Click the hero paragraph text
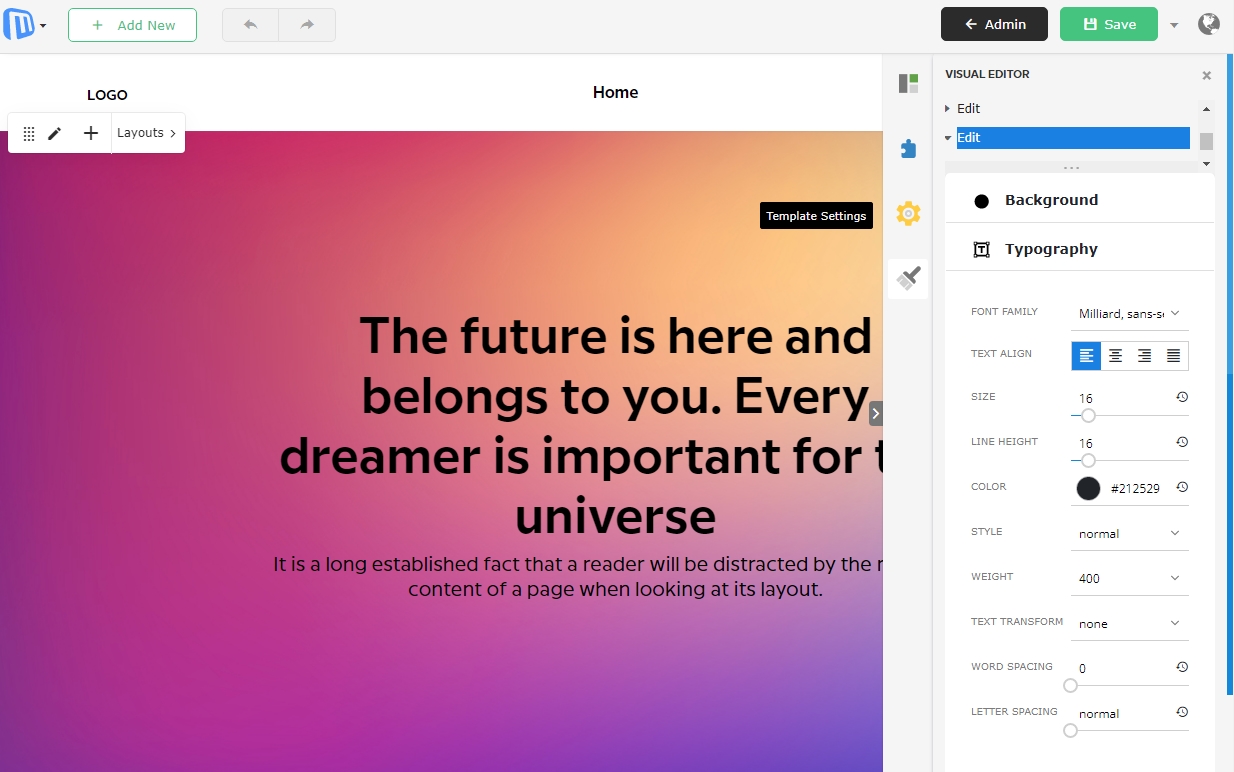This screenshot has height=772, width=1234. pos(578,577)
